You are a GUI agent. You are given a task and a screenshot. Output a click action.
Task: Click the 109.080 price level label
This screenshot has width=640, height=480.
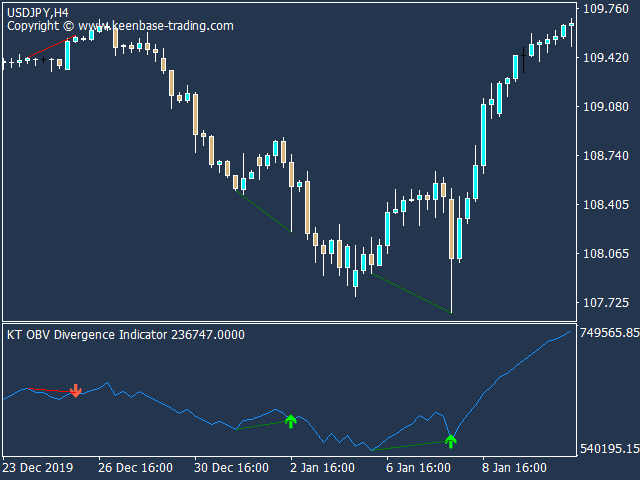(606, 107)
